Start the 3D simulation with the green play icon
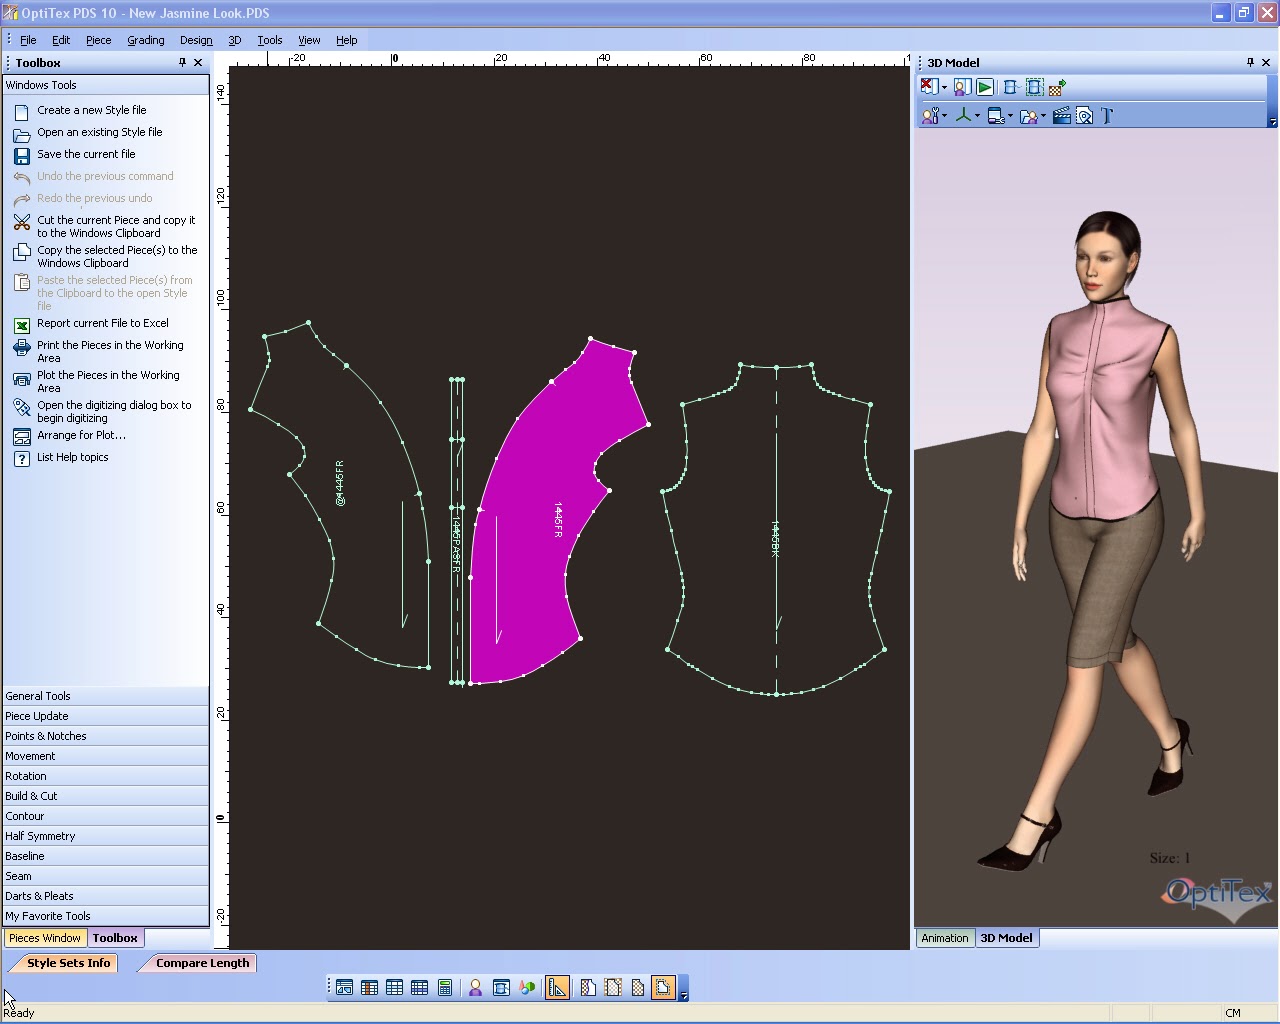This screenshot has width=1280, height=1024. click(x=984, y=87)
